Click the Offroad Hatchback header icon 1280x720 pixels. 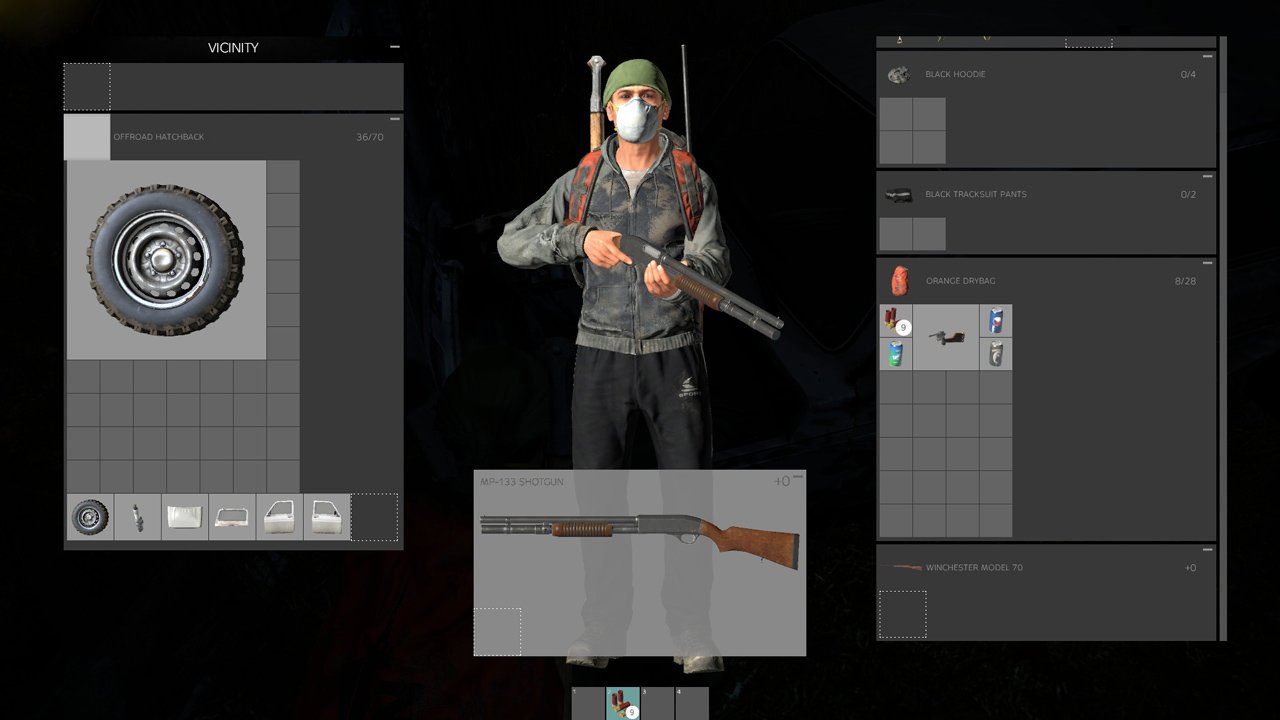click(x=87, y=137)
